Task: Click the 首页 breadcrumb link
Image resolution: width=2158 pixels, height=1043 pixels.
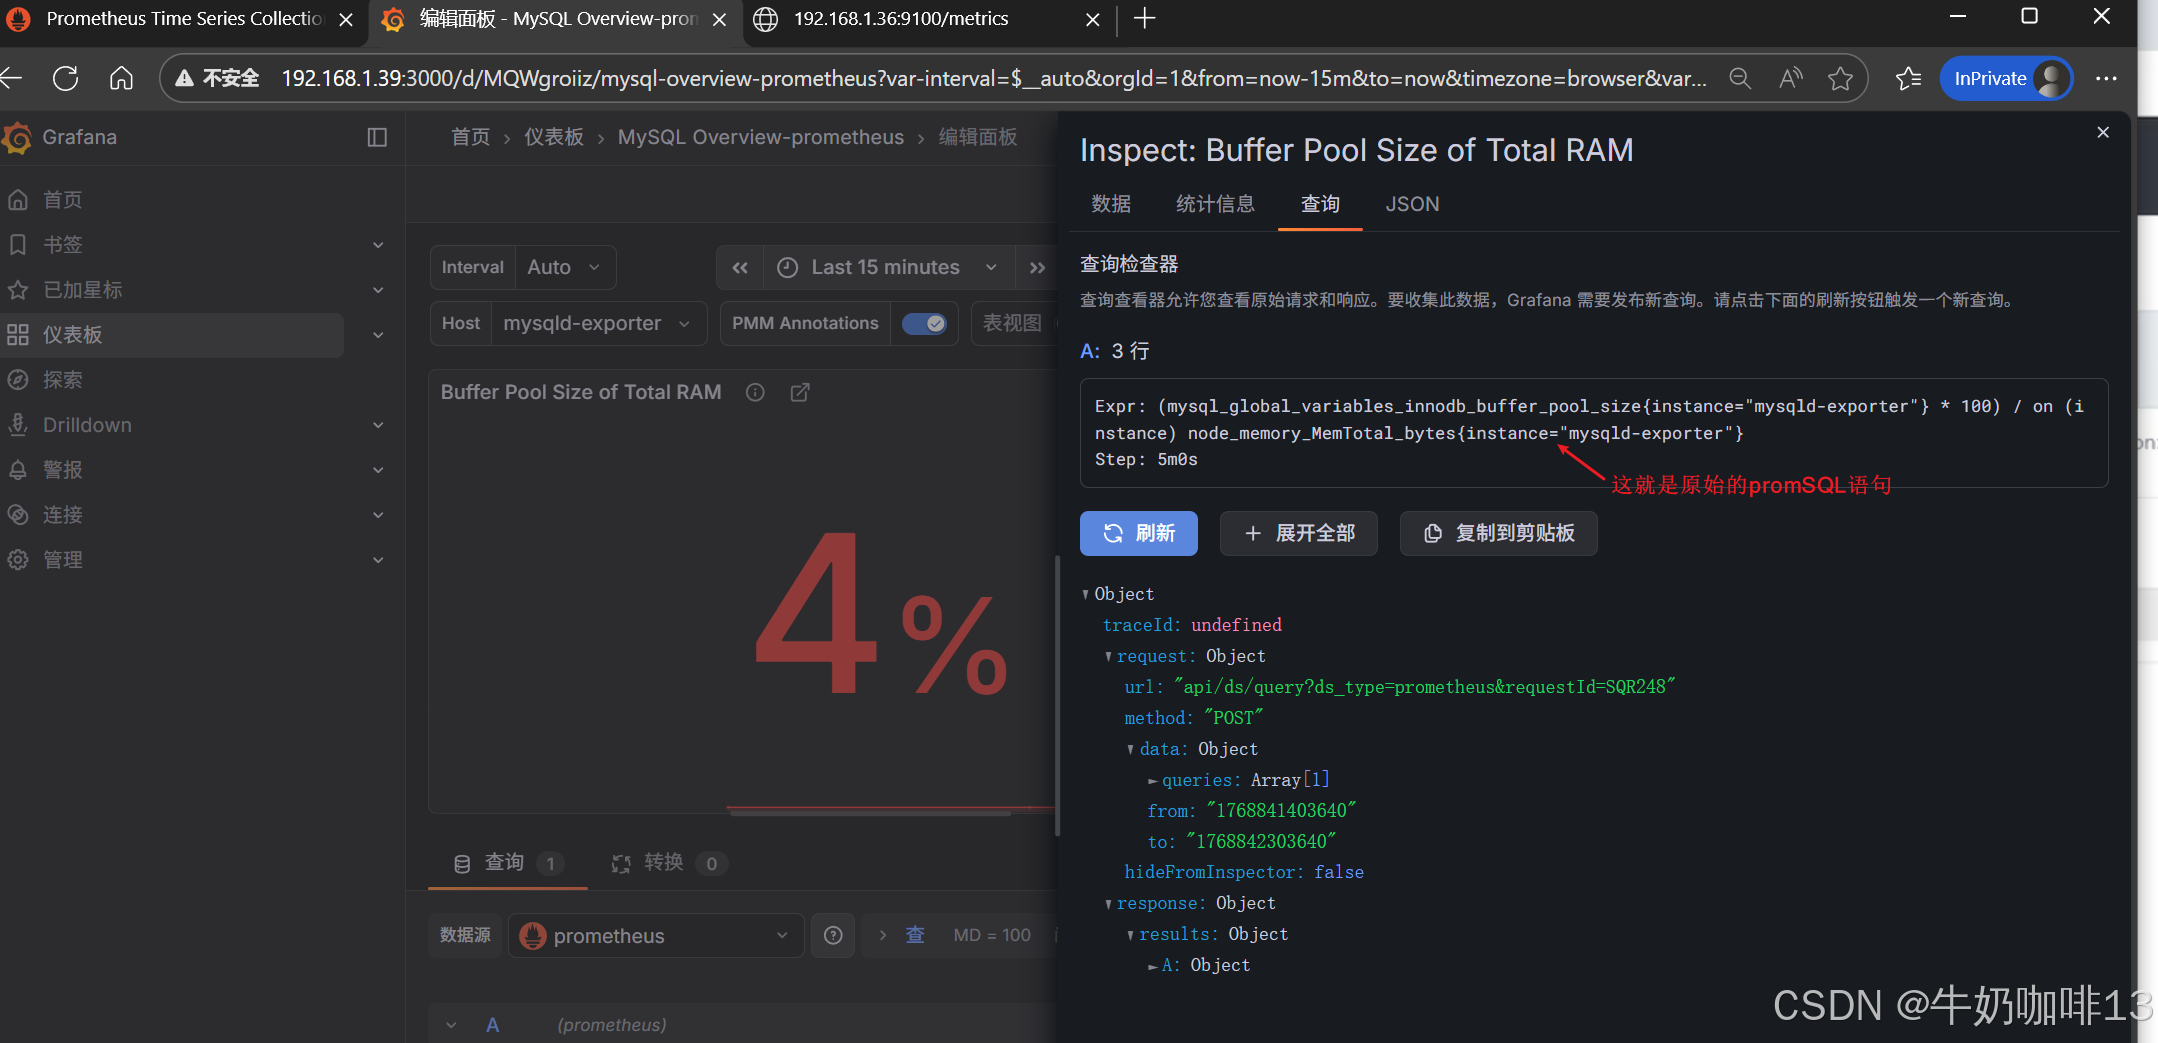Action: click(470, 137)
